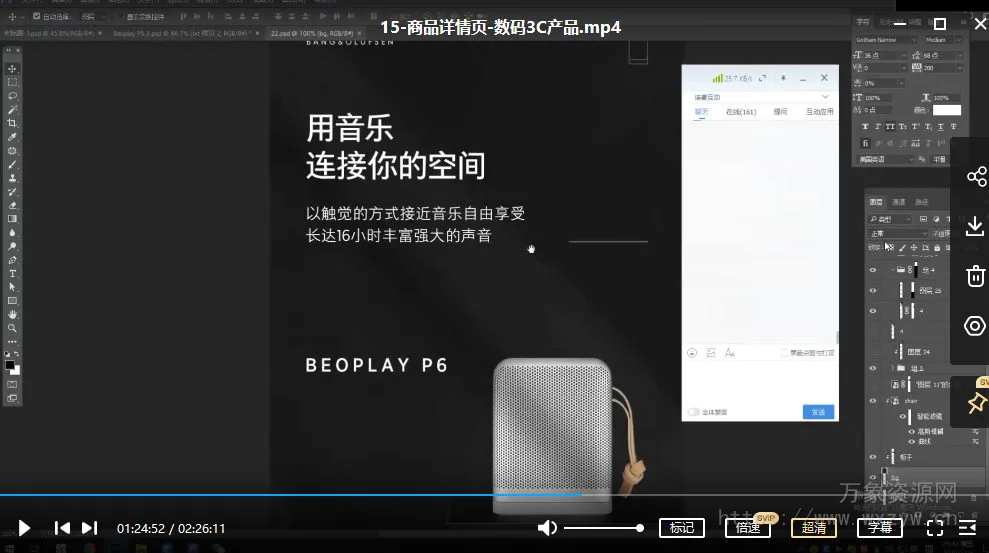Toggle the 自动选择 auto-select checkbox
Image resolution: width=989 pixels, height=553 pixels.
37,17
